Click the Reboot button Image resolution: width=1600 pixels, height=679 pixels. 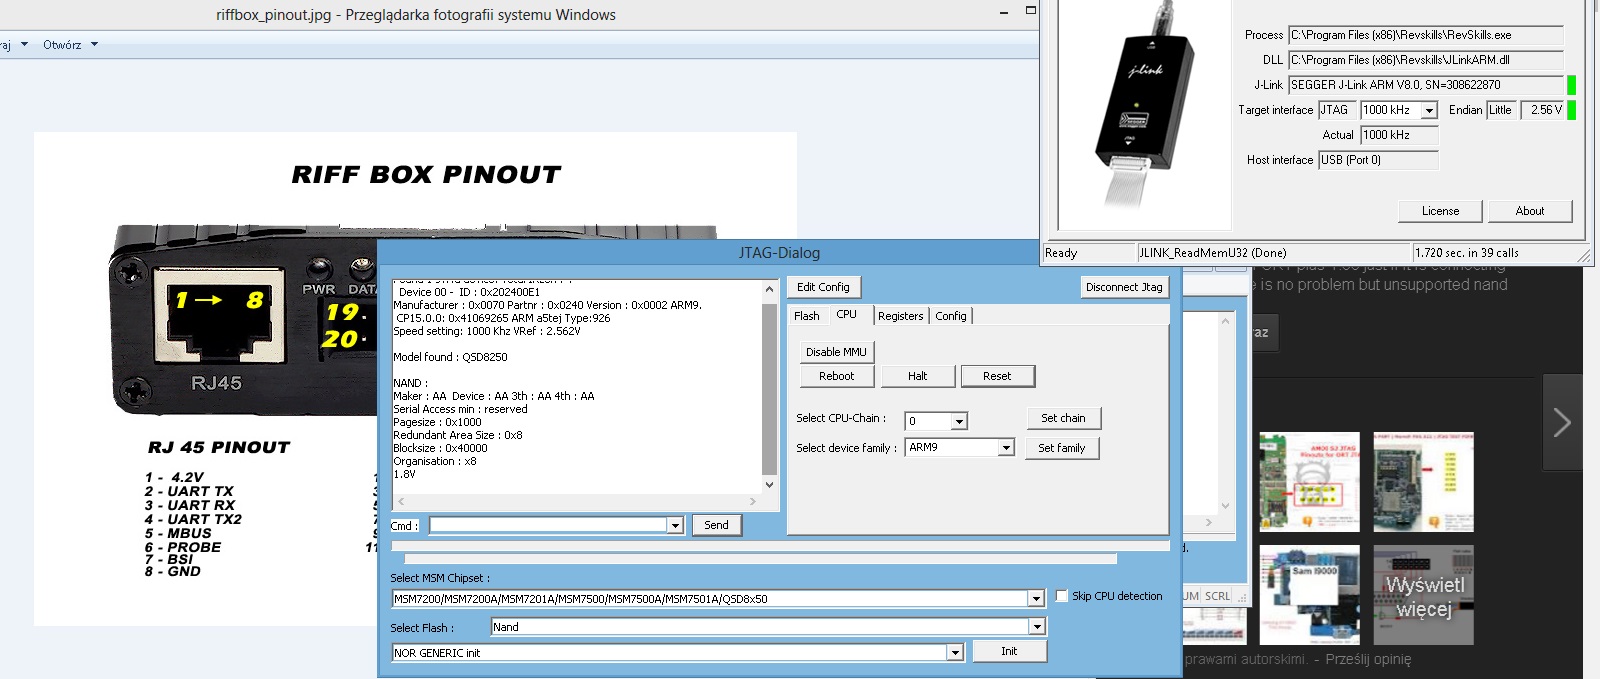click(836, 376)
